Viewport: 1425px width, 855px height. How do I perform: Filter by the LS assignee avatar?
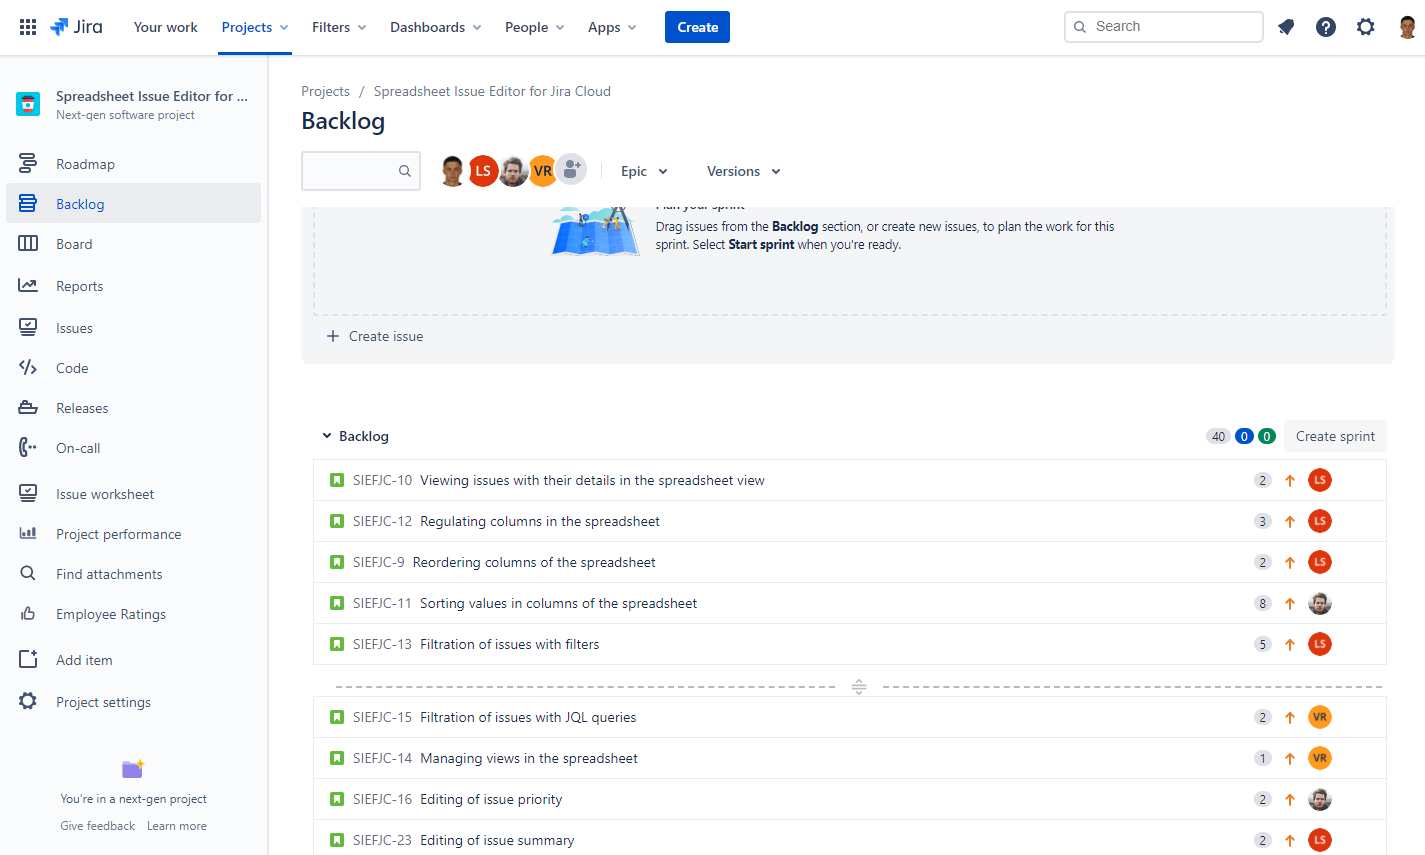(x=483, y=171)
